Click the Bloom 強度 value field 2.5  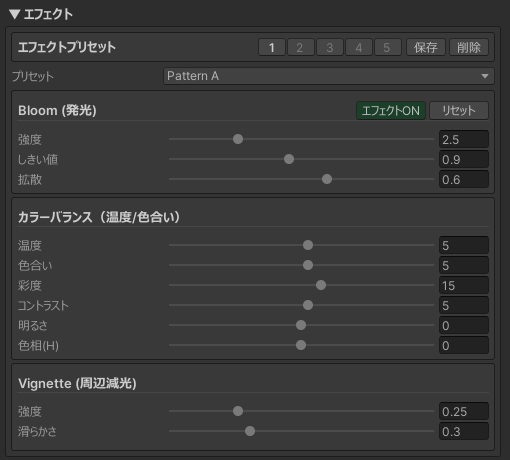pyautogui.click(x=464, y=139)
